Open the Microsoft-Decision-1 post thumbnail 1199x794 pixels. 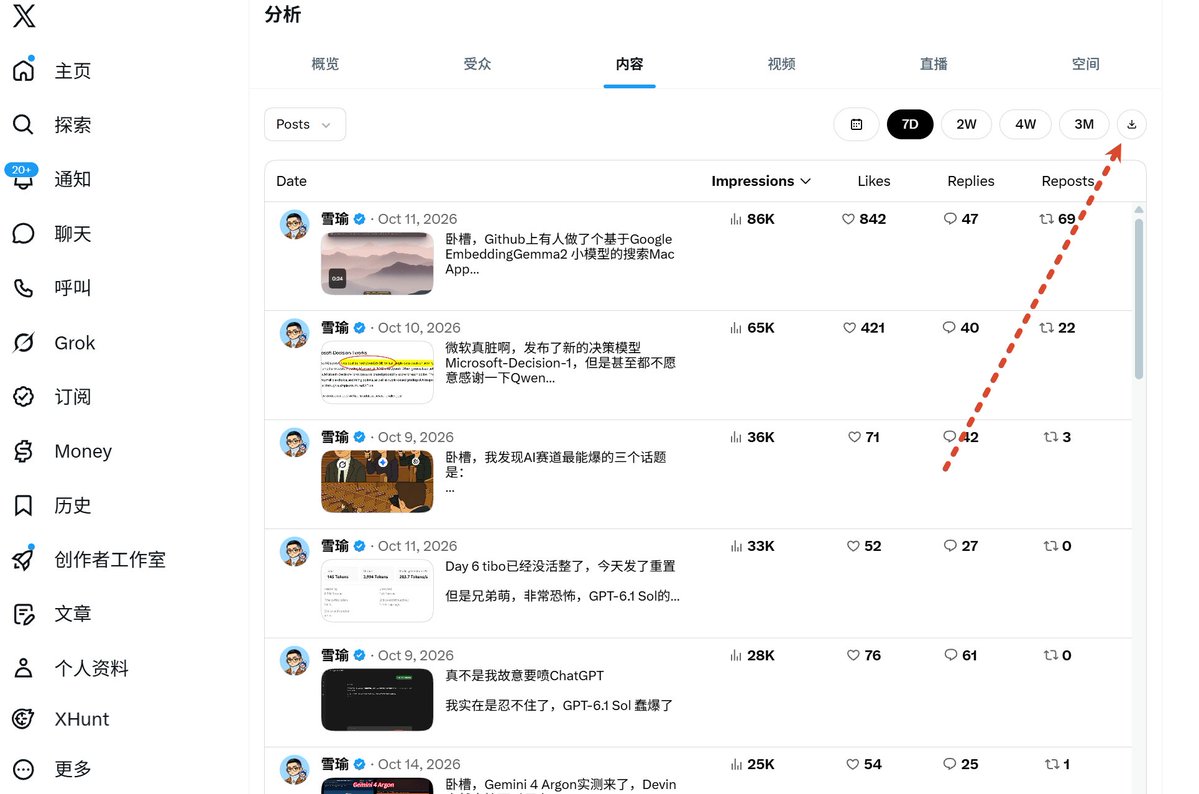[377, 373]
